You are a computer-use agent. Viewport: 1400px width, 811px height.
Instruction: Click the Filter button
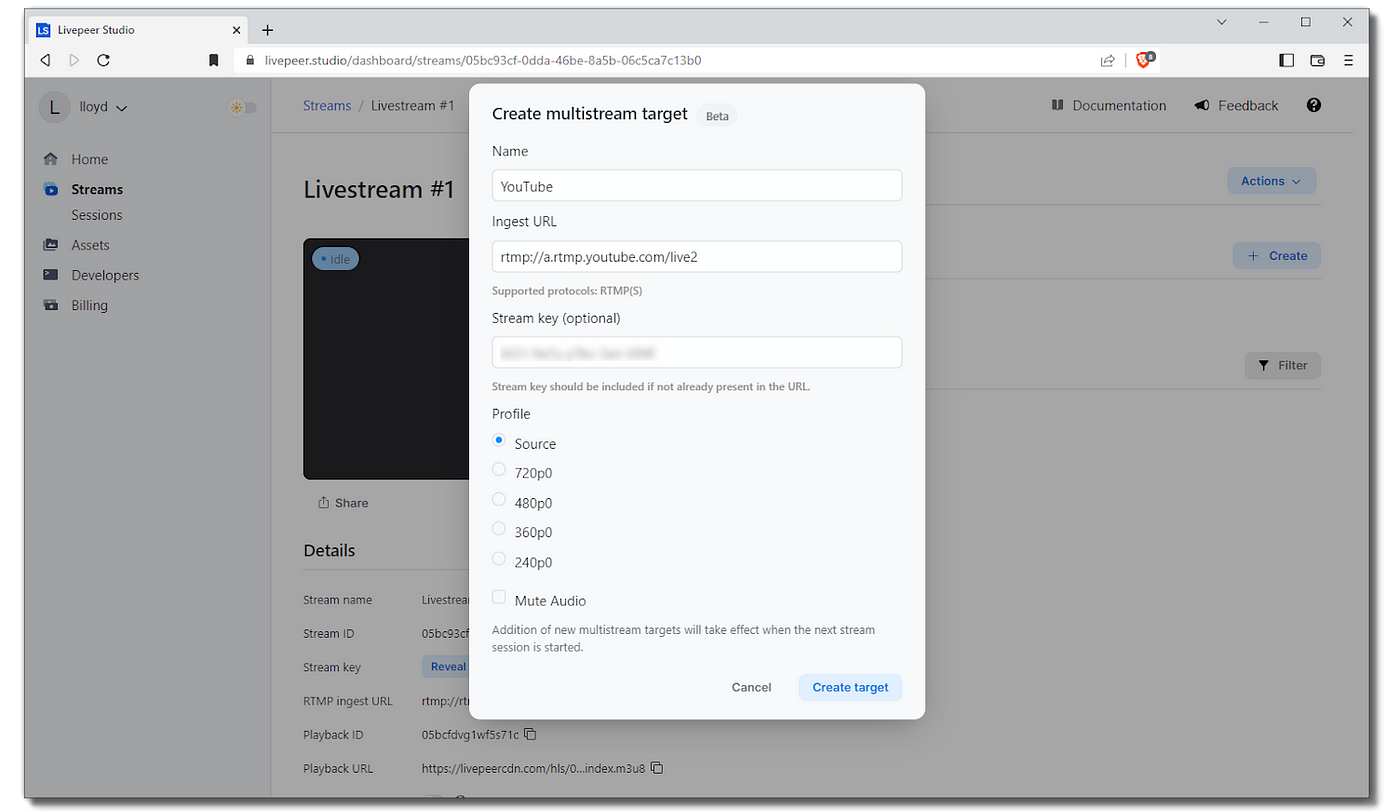[x=1283, y=366]
